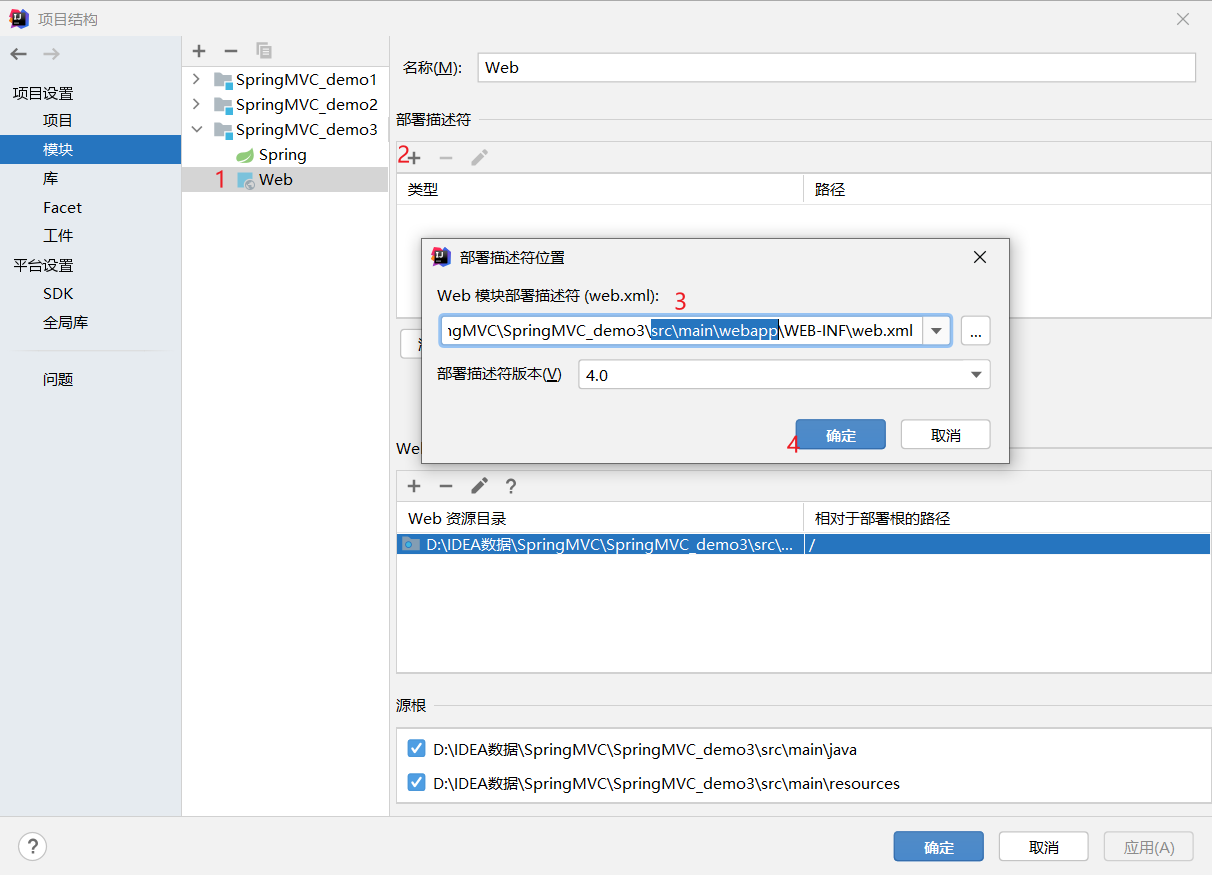Expand the SpringMVC_demo1 module tree node

(x=196, y=79)
